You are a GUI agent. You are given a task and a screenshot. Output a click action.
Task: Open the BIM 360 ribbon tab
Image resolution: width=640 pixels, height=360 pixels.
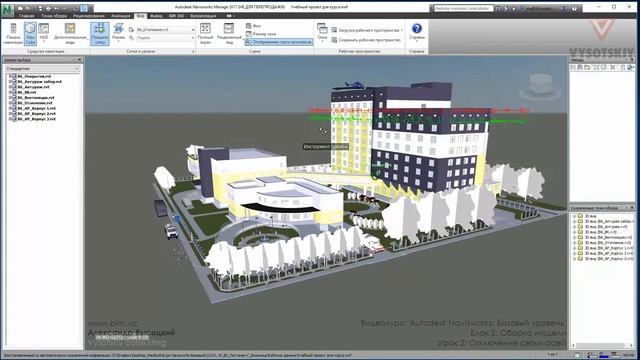click(x=176, y=16)
